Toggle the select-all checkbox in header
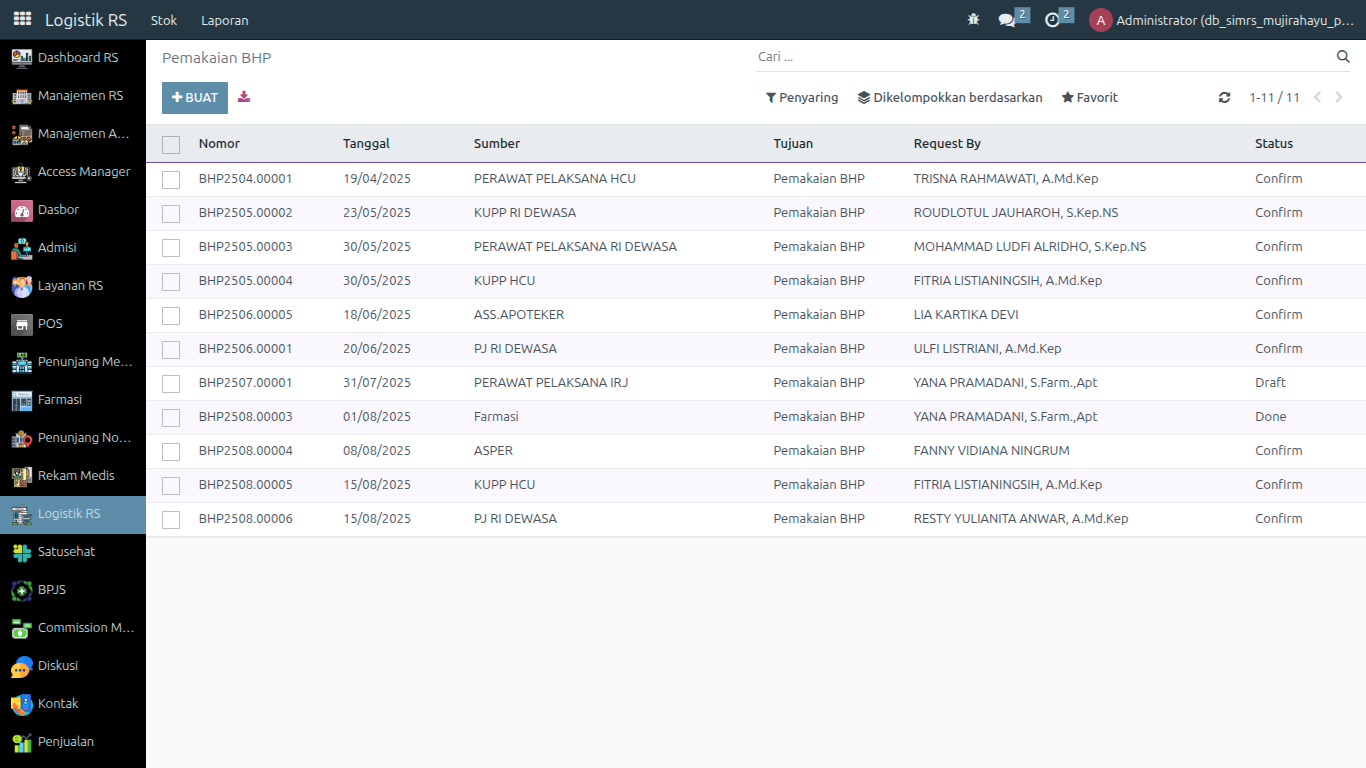1366x768 pixels. pos(171,144)
